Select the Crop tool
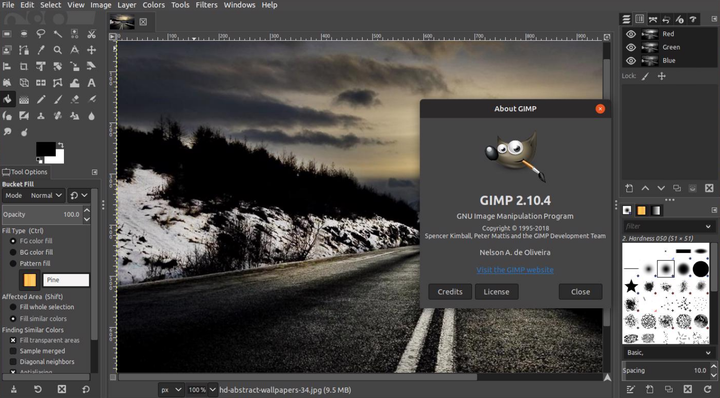This screenshot has height=398, width=720. click(24, 67)
